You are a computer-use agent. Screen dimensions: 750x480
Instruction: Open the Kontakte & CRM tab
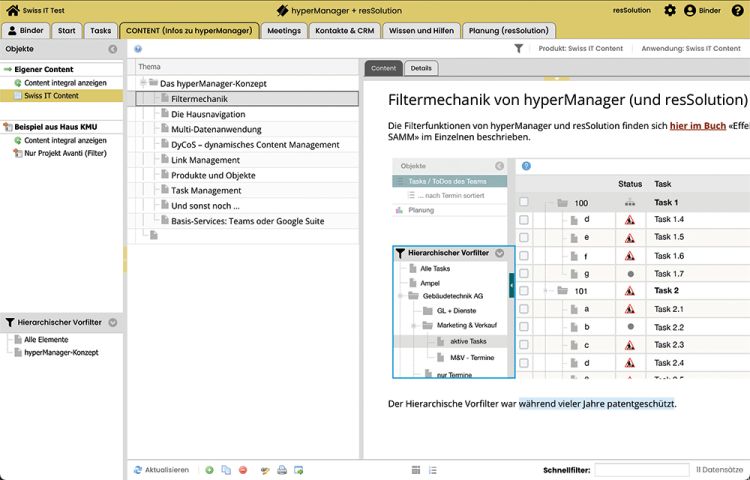click(344, 31)
